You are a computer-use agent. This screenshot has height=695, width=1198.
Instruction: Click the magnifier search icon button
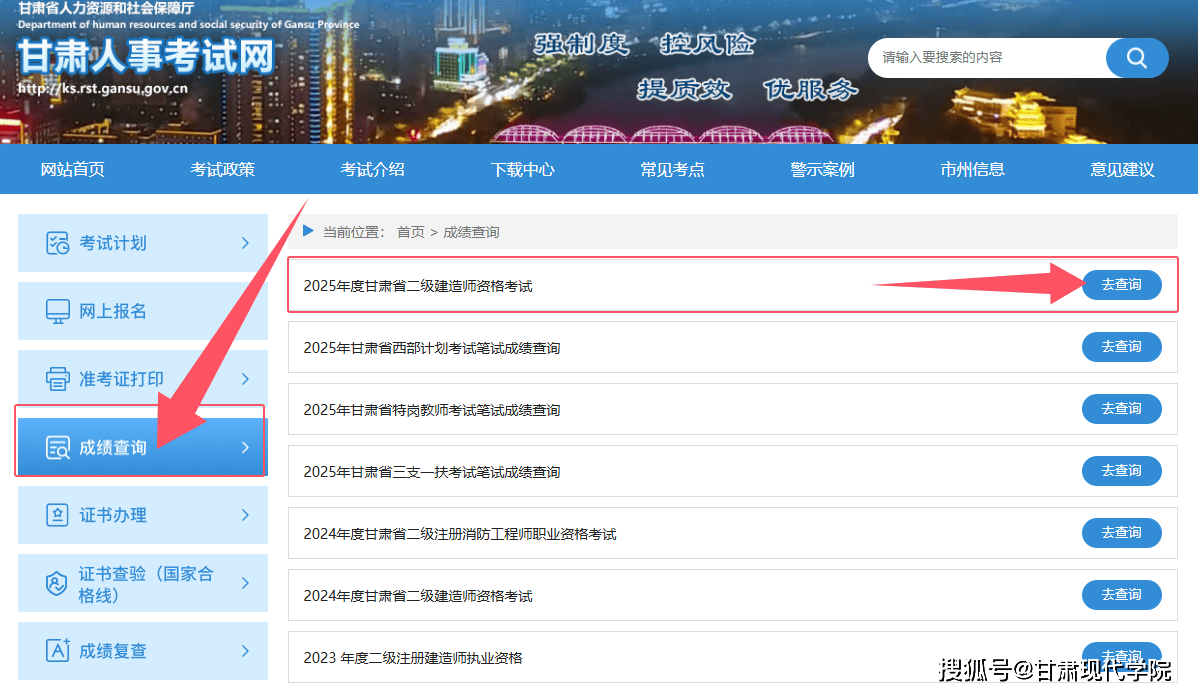[1136, 58]
